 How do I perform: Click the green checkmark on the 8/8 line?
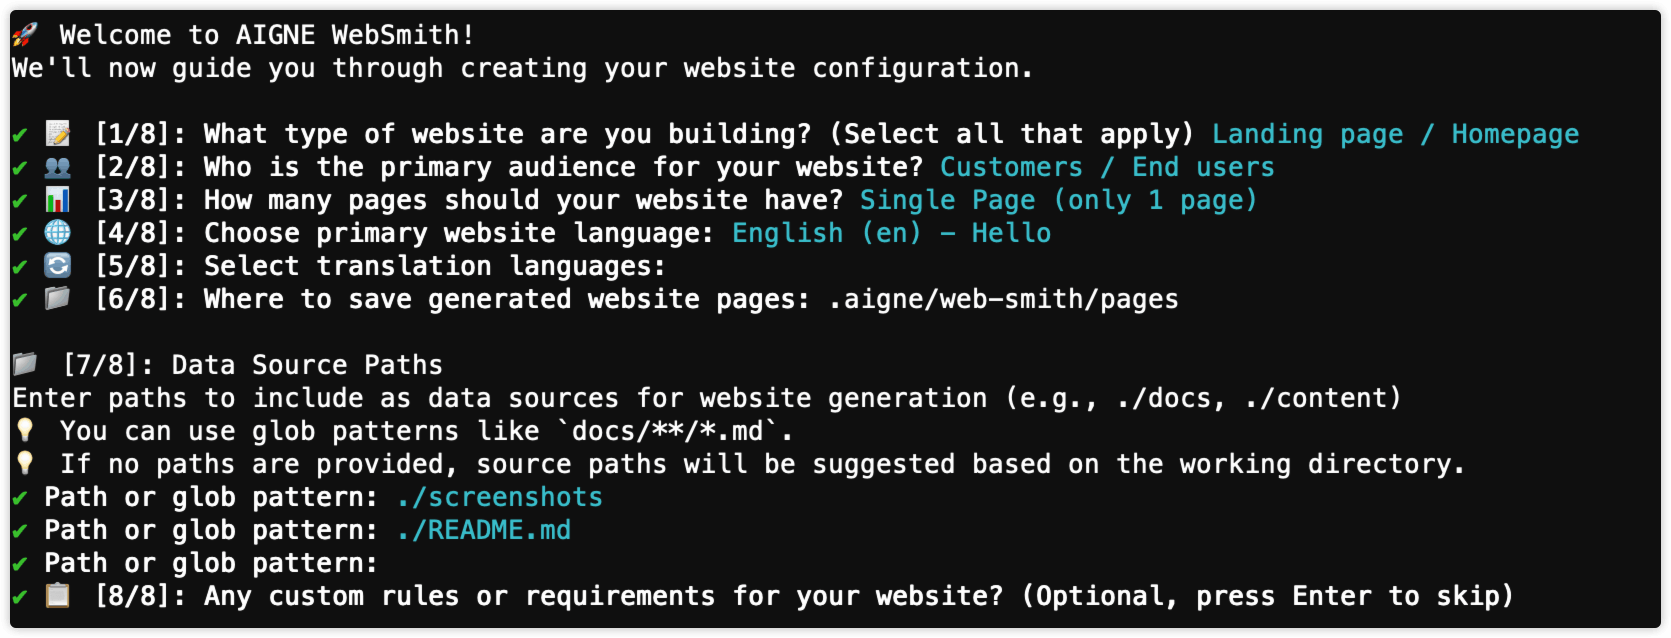point(20,597)
